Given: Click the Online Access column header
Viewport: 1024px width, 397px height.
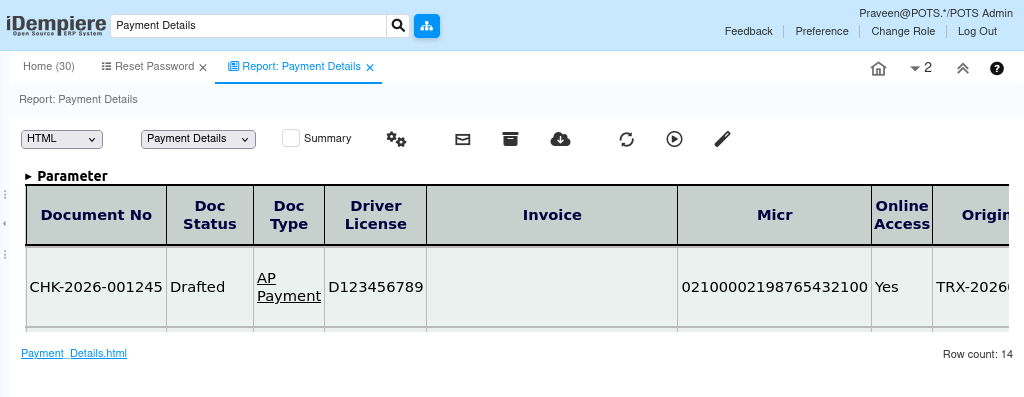Looking at the screenshot, I should click(902, 215).
